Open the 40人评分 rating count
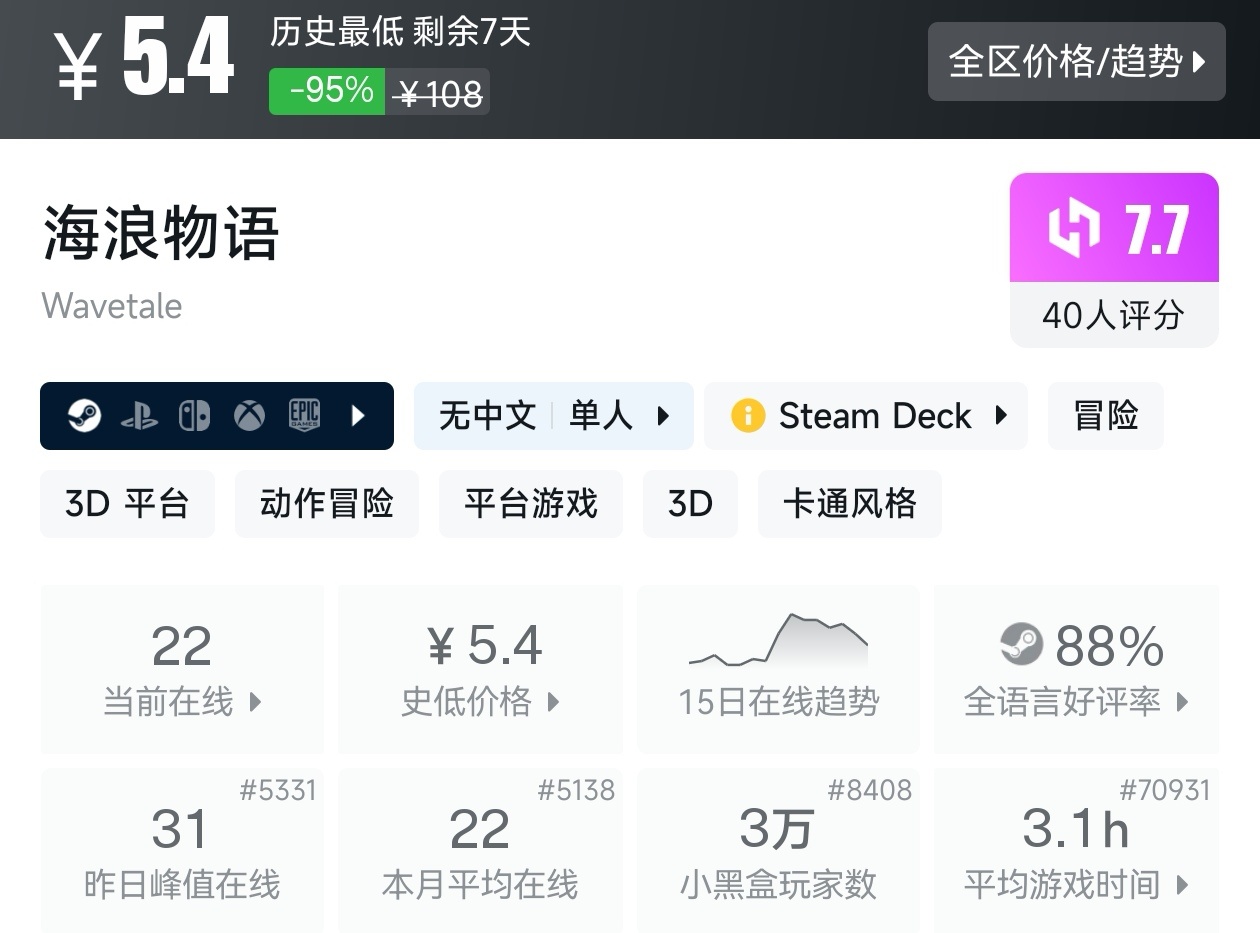This screenshot has height=933, width=1260. click(1113, 316)
